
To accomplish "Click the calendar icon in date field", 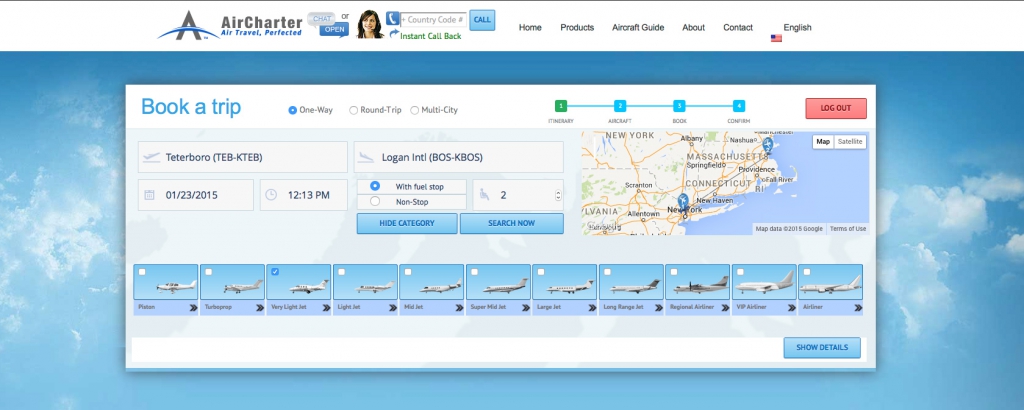I will pyautogui.click(x=150, y=195).
